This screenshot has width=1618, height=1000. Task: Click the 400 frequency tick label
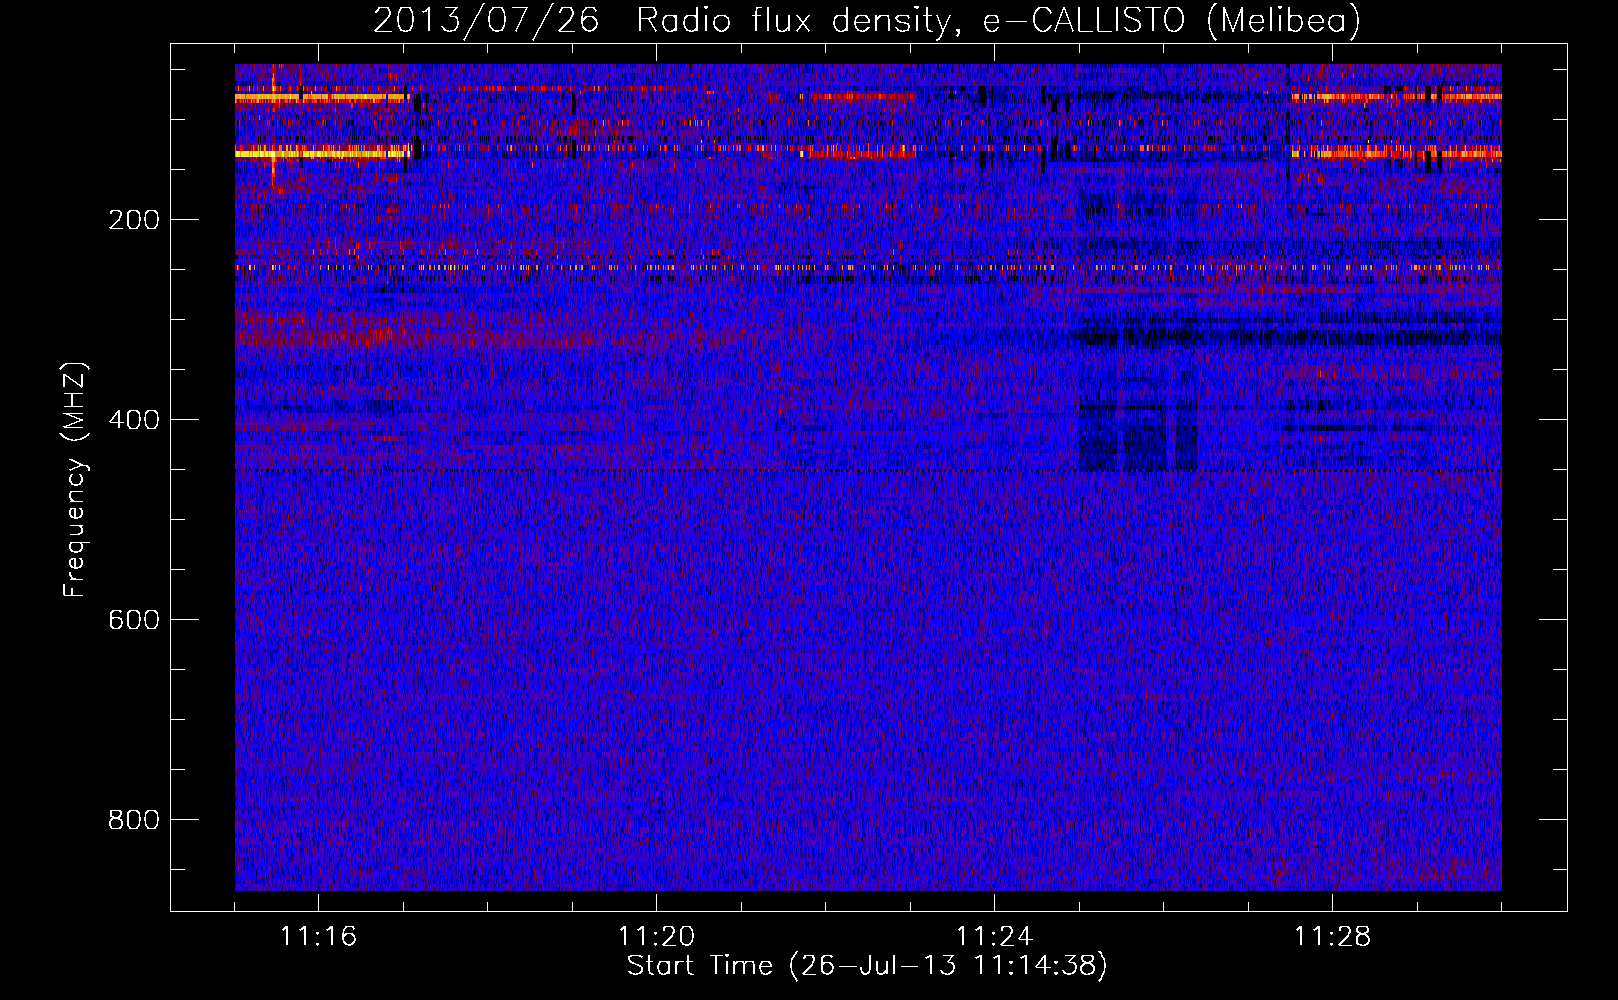click(134, 420)
